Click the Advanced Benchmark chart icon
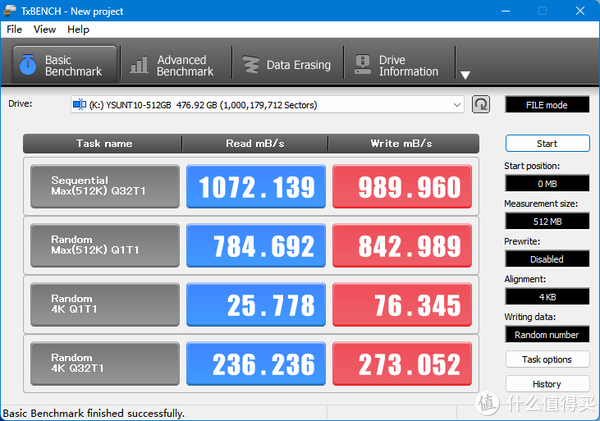This screenshot has height=421, width=600. [139, 65]
